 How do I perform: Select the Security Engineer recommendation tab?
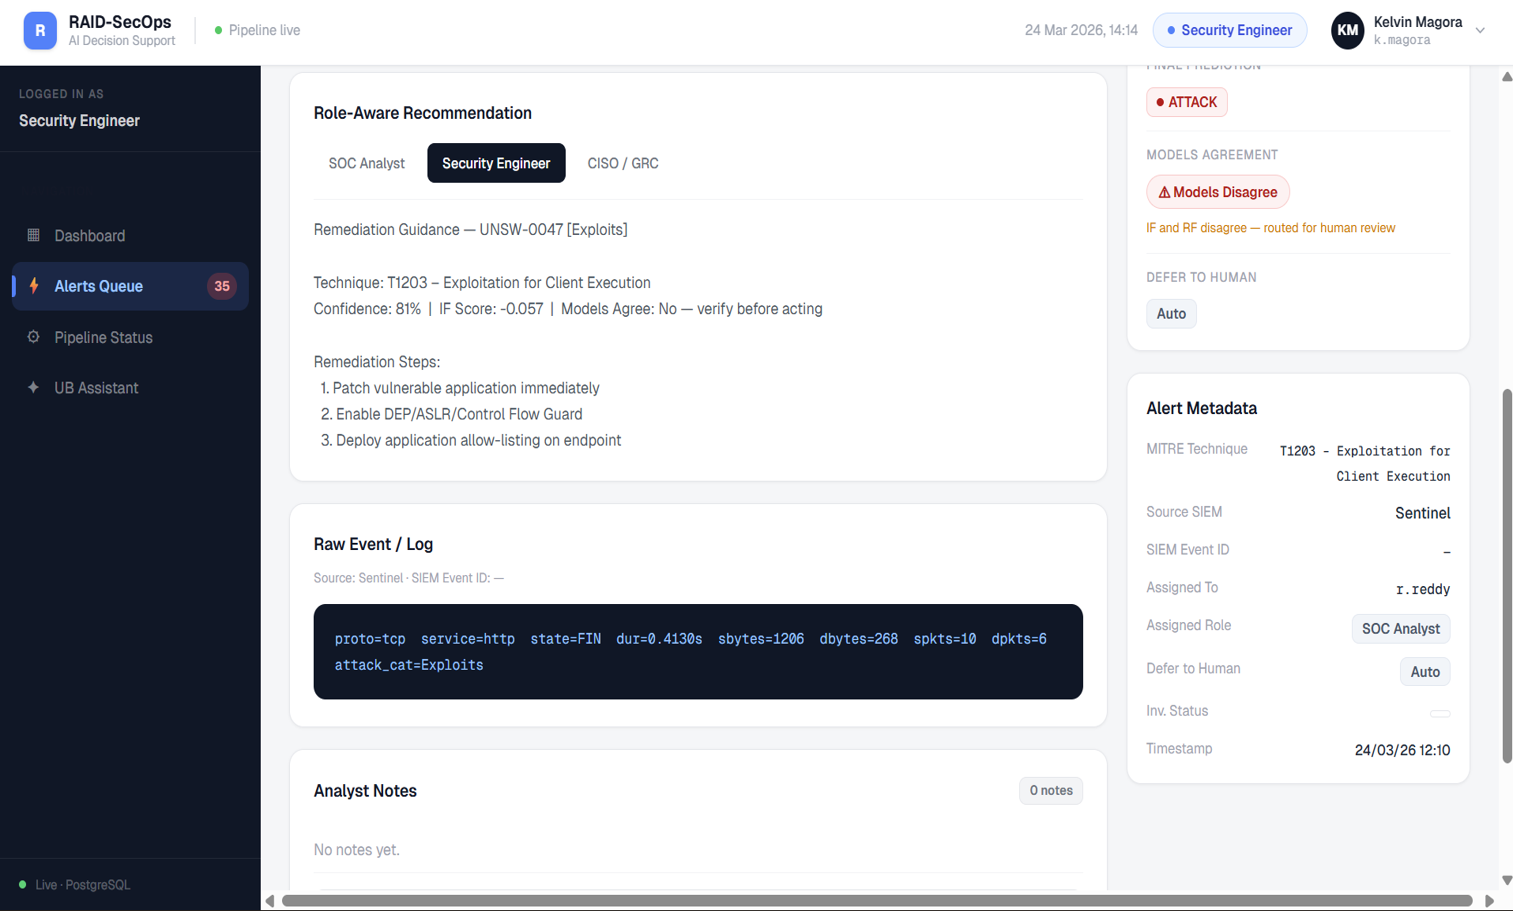point(496,163)
